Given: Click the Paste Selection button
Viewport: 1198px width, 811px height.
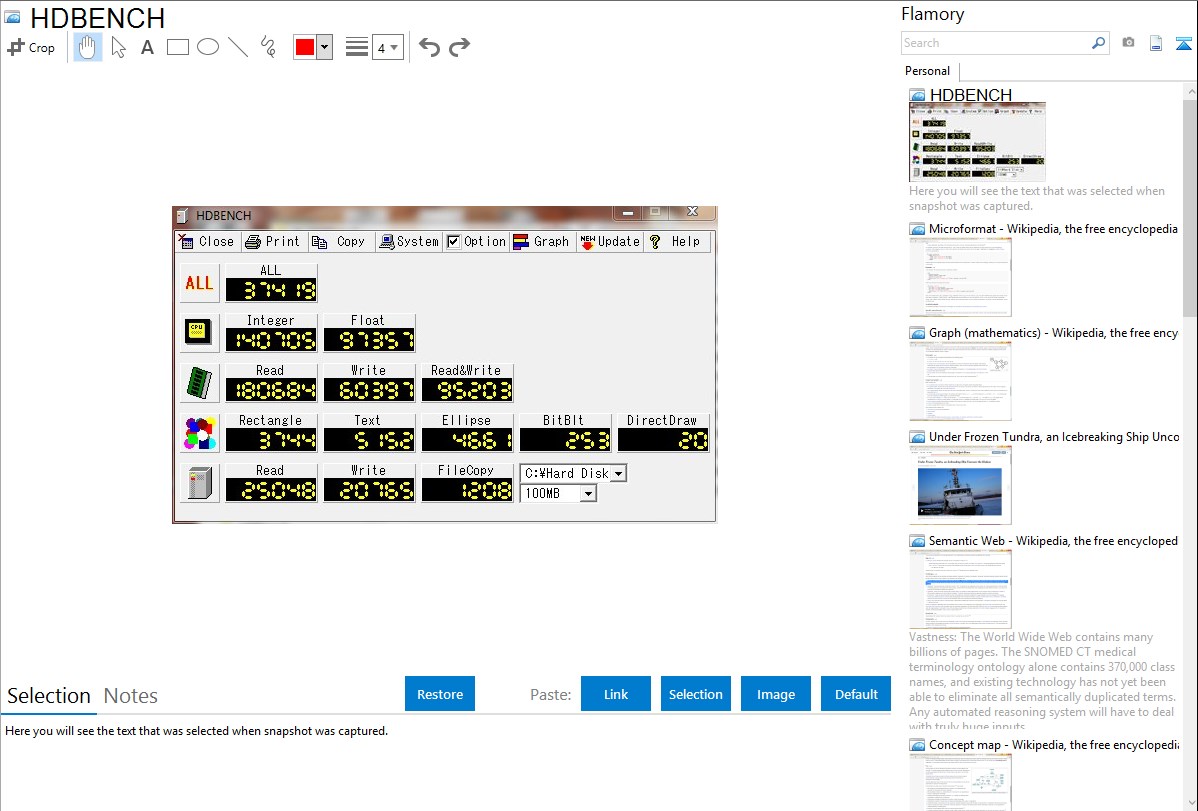Looking at the screenshot, I should point(696,694).
